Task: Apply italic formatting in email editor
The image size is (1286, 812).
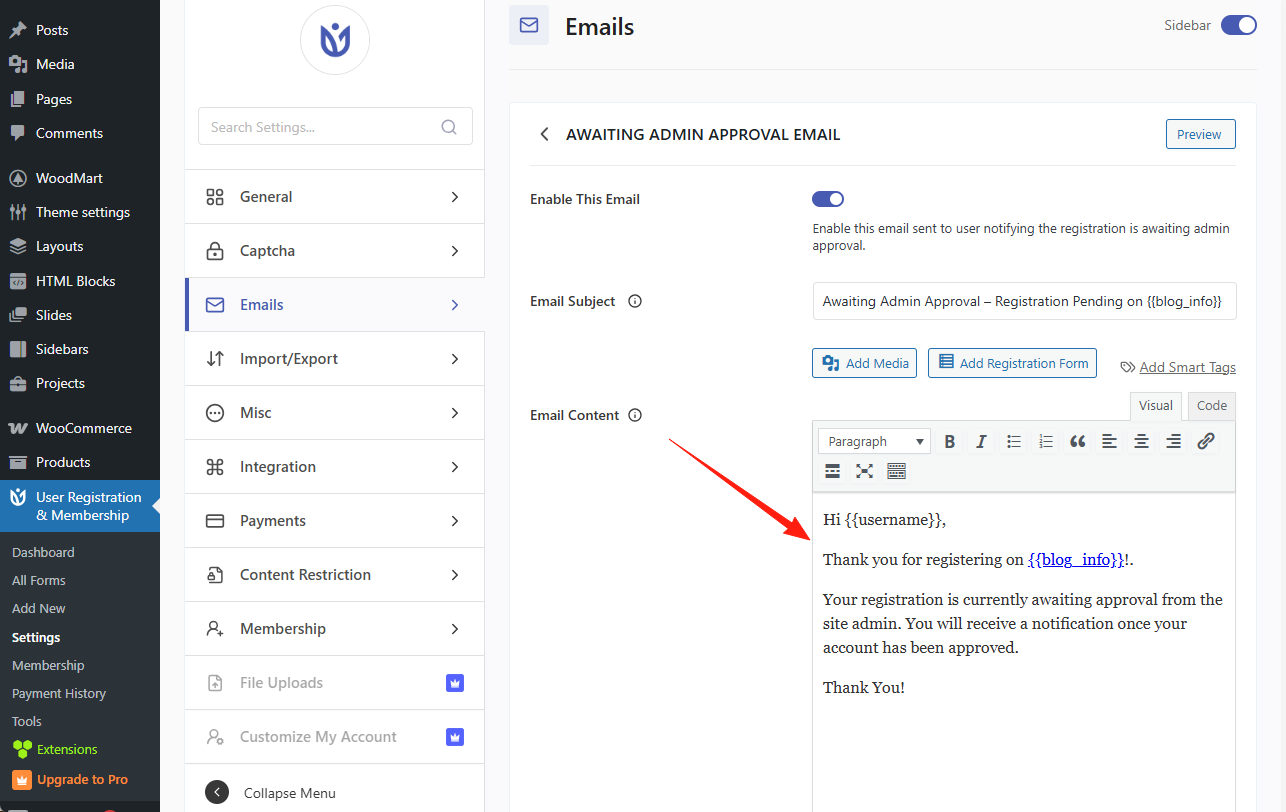Action: tap(981, 441)
